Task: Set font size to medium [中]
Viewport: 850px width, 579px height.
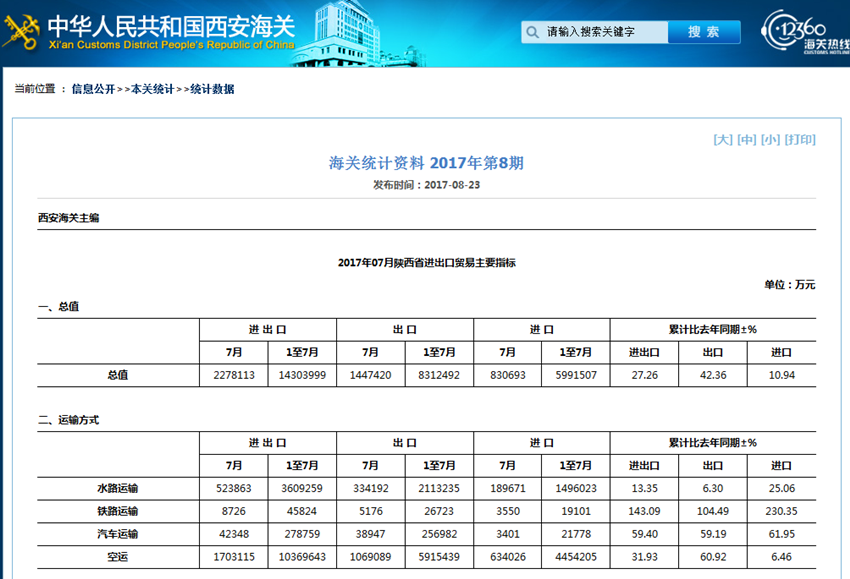Action: click(746, 140)
